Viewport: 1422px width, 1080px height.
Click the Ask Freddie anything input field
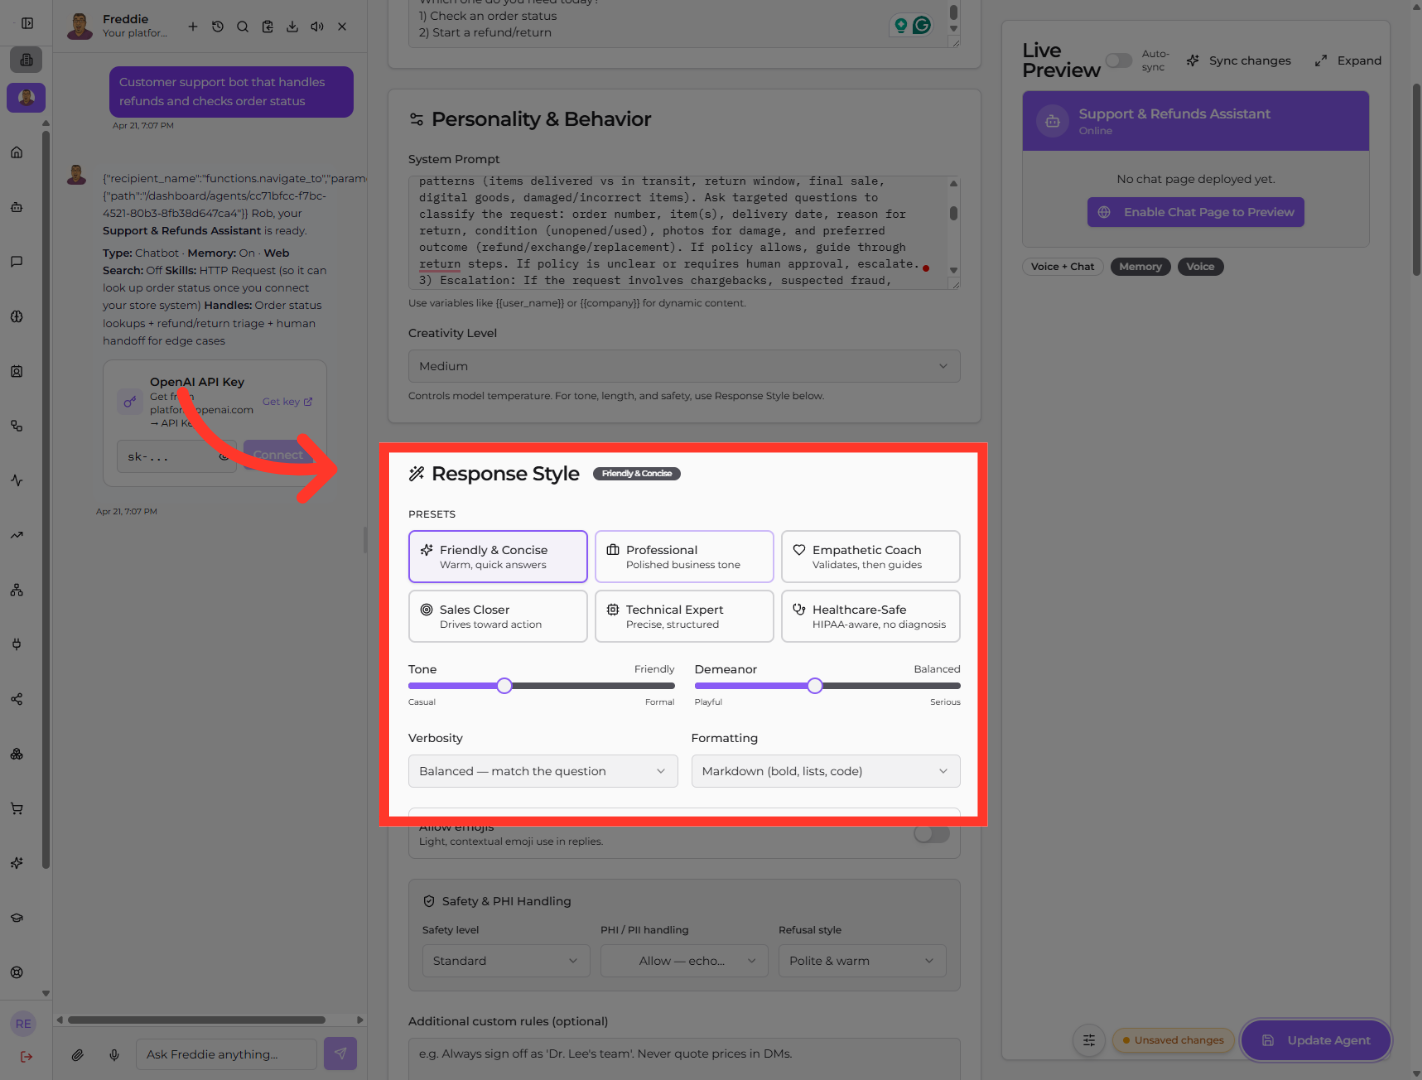(x=227, y=1054)
